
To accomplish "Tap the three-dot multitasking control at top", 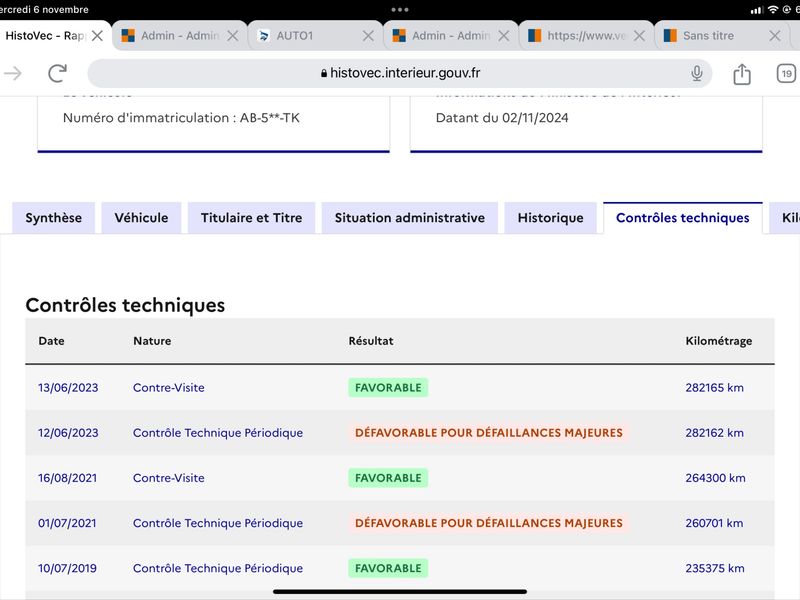I will 400,10.
